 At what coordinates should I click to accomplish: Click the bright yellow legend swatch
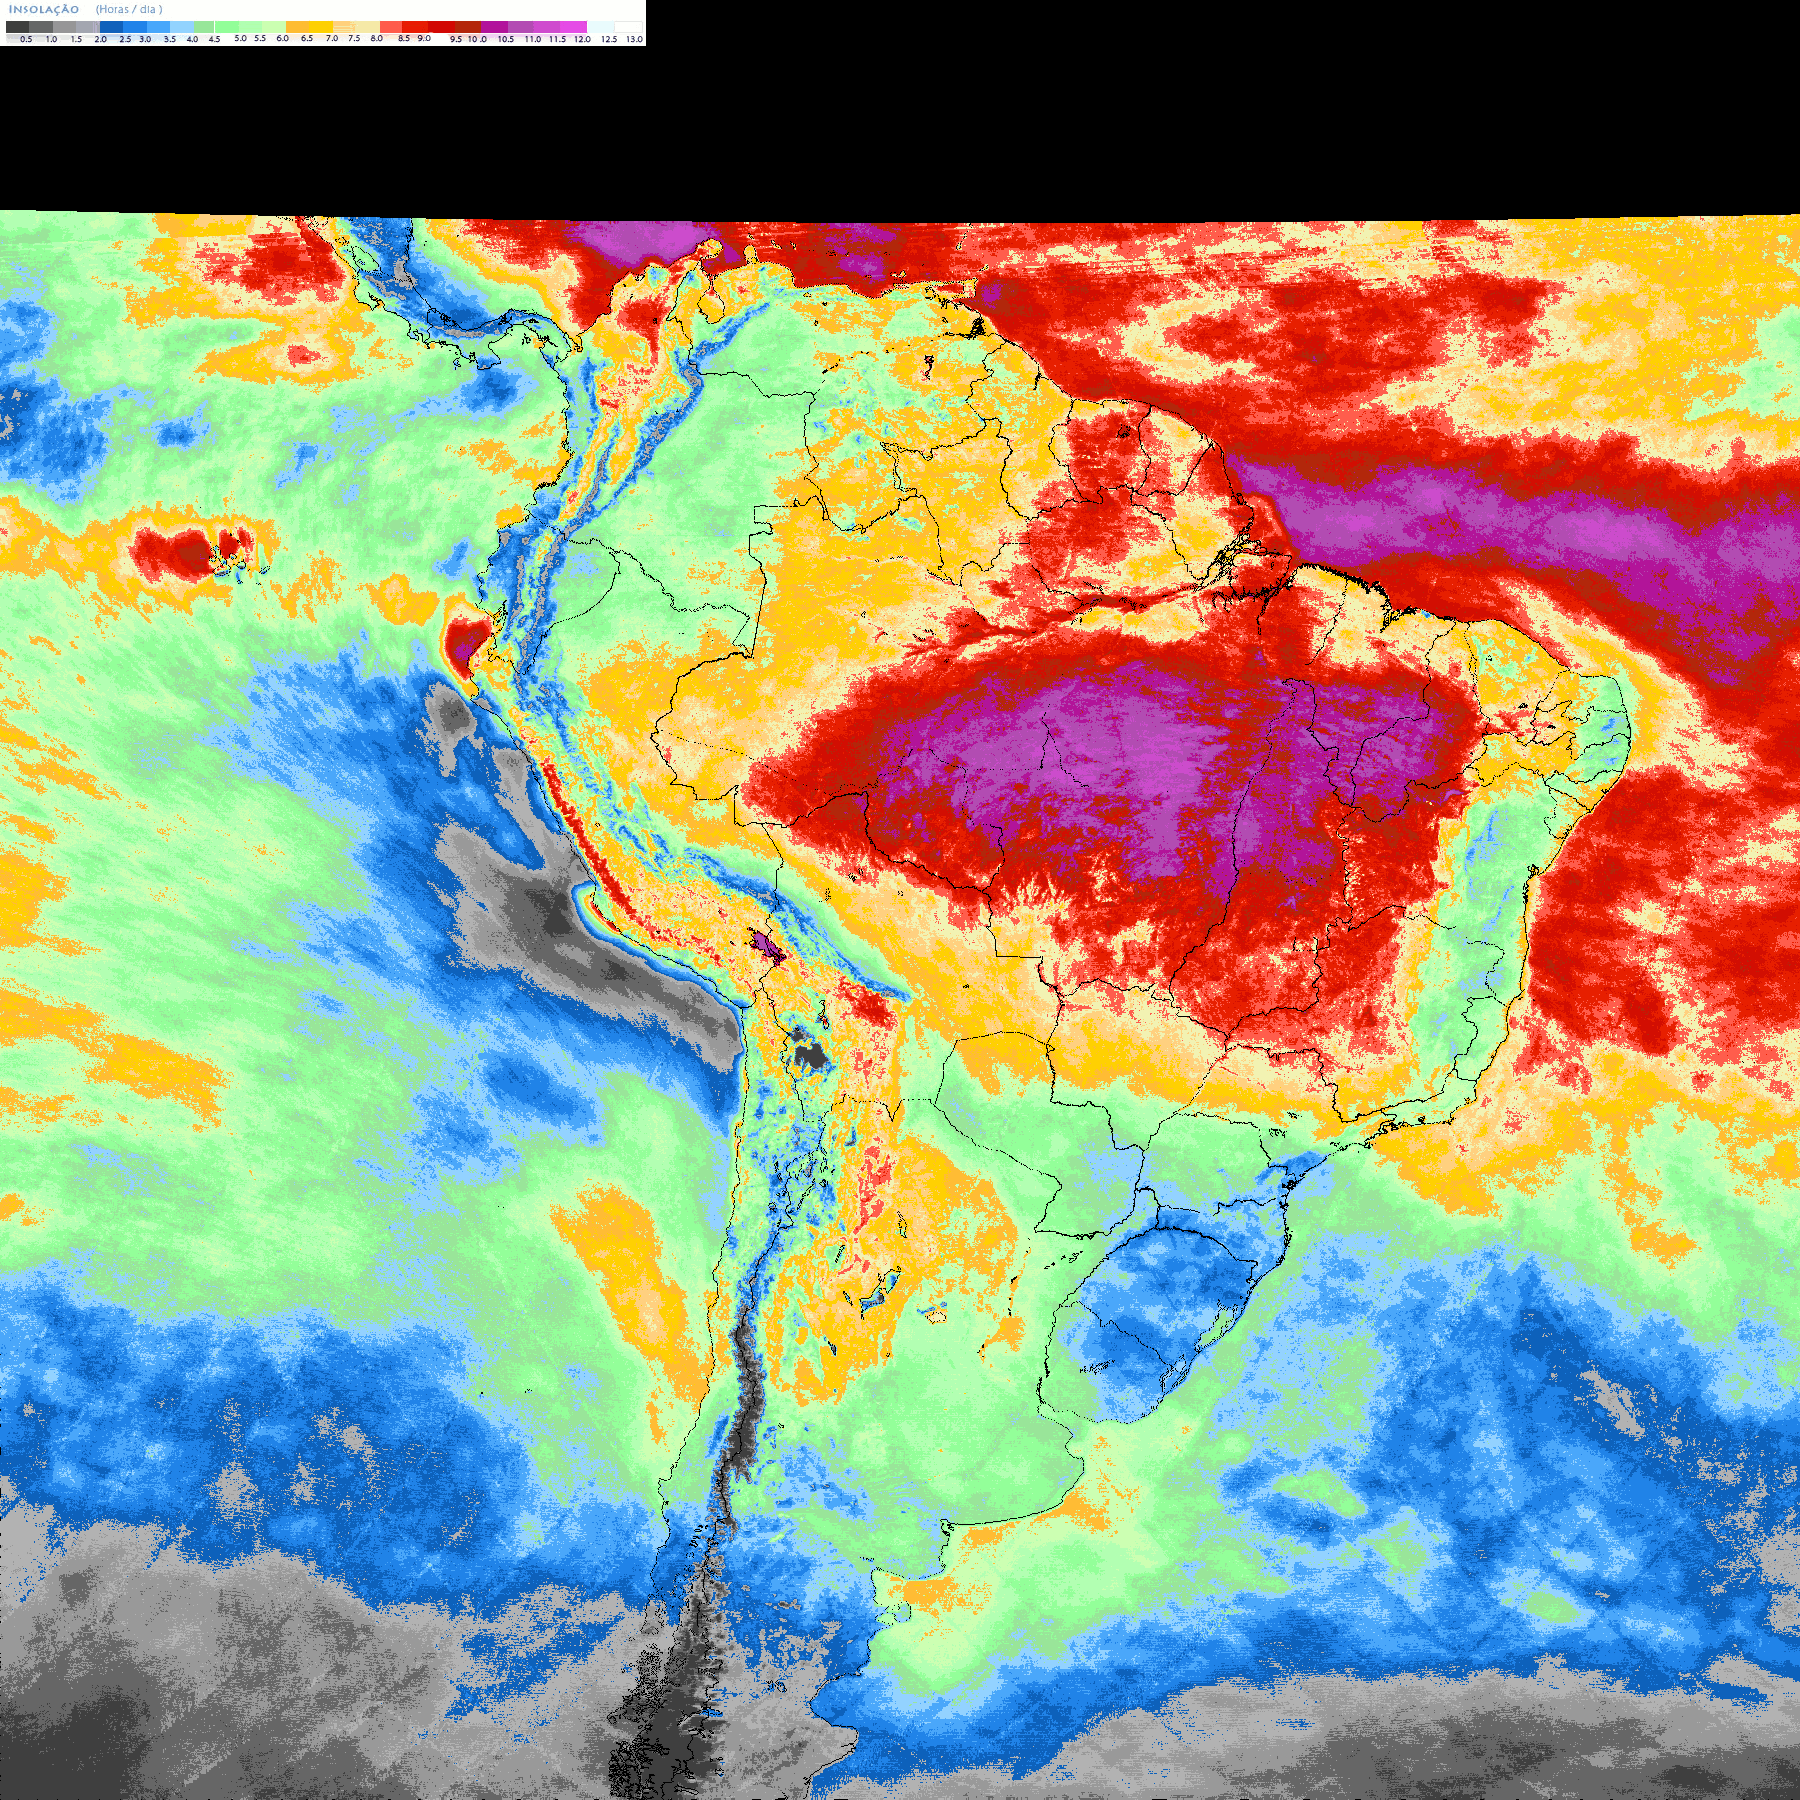321,27
